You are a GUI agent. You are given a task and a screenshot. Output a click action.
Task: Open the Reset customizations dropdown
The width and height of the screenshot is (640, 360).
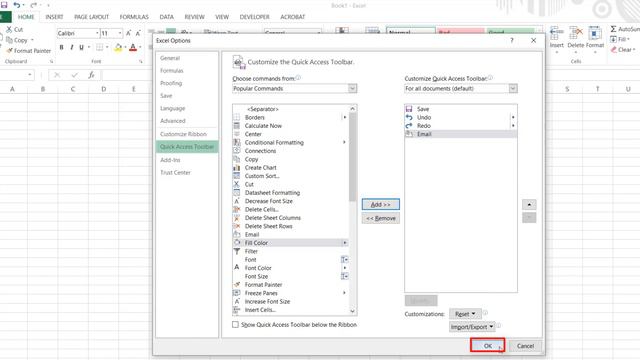click(465, 314)
